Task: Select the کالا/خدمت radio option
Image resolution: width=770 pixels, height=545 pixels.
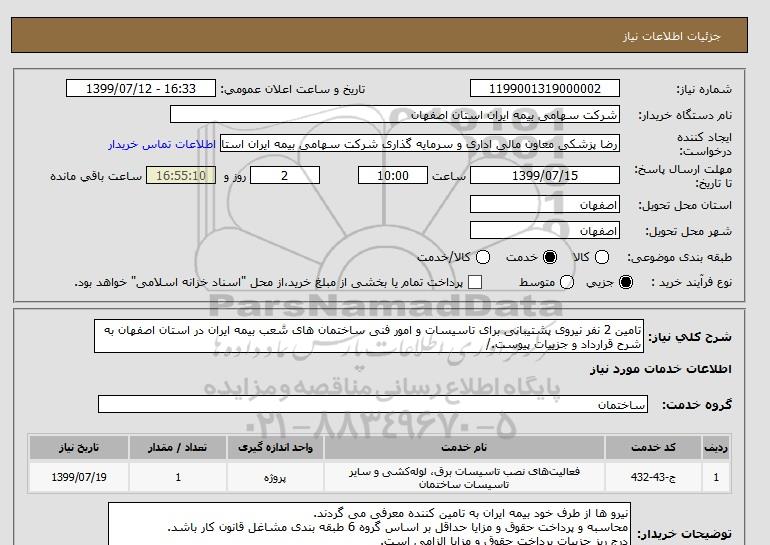Action: (x=483, y=257)
